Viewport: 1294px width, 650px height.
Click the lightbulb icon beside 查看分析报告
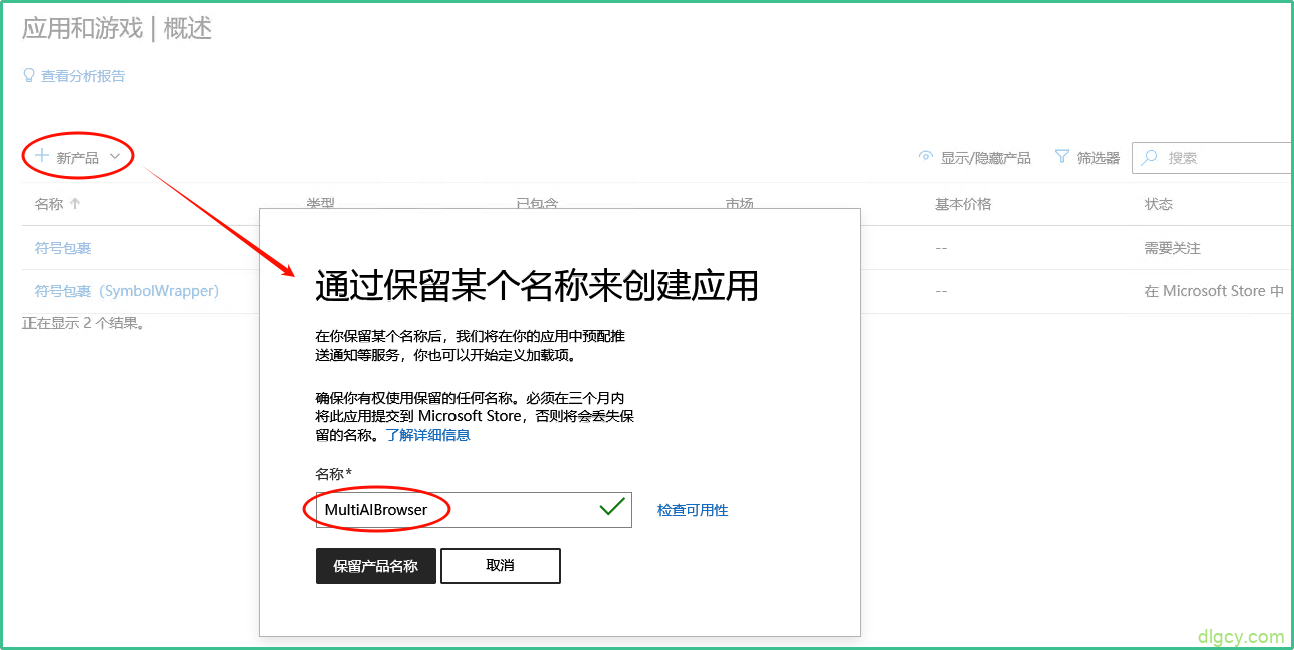[x=28, y=75]
